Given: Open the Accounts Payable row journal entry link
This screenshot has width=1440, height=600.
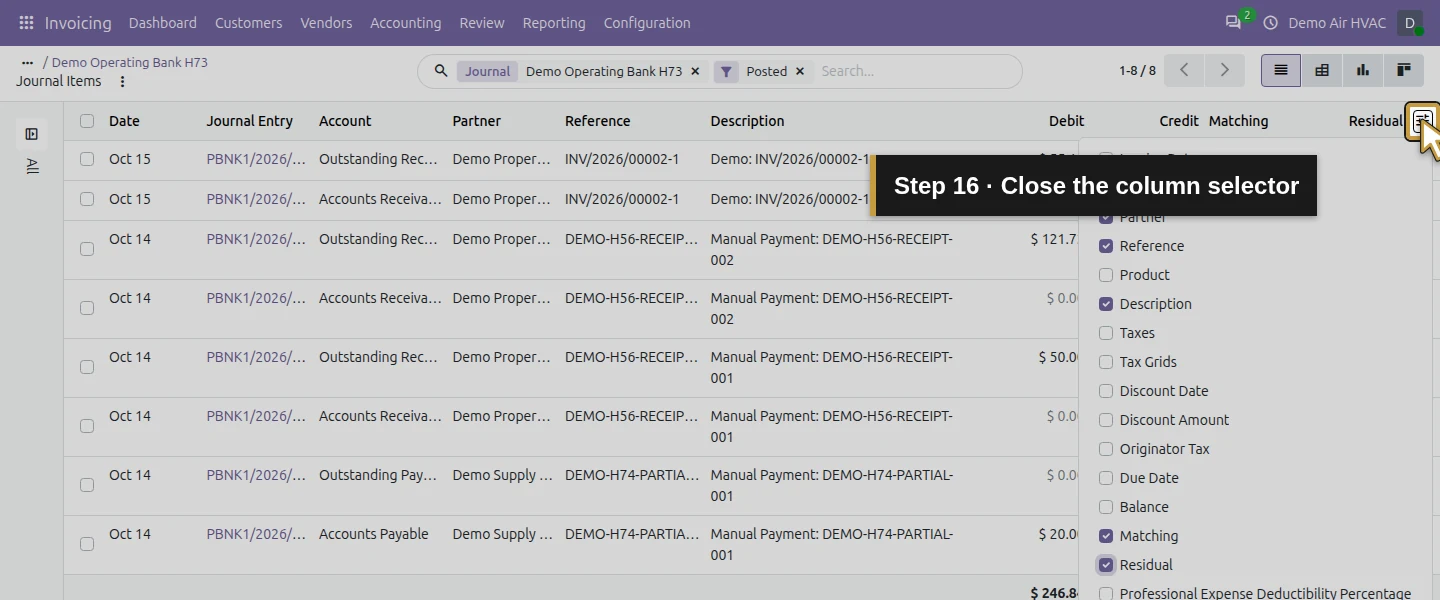Looking at the screenshot, I should click(x=256, y=534).
